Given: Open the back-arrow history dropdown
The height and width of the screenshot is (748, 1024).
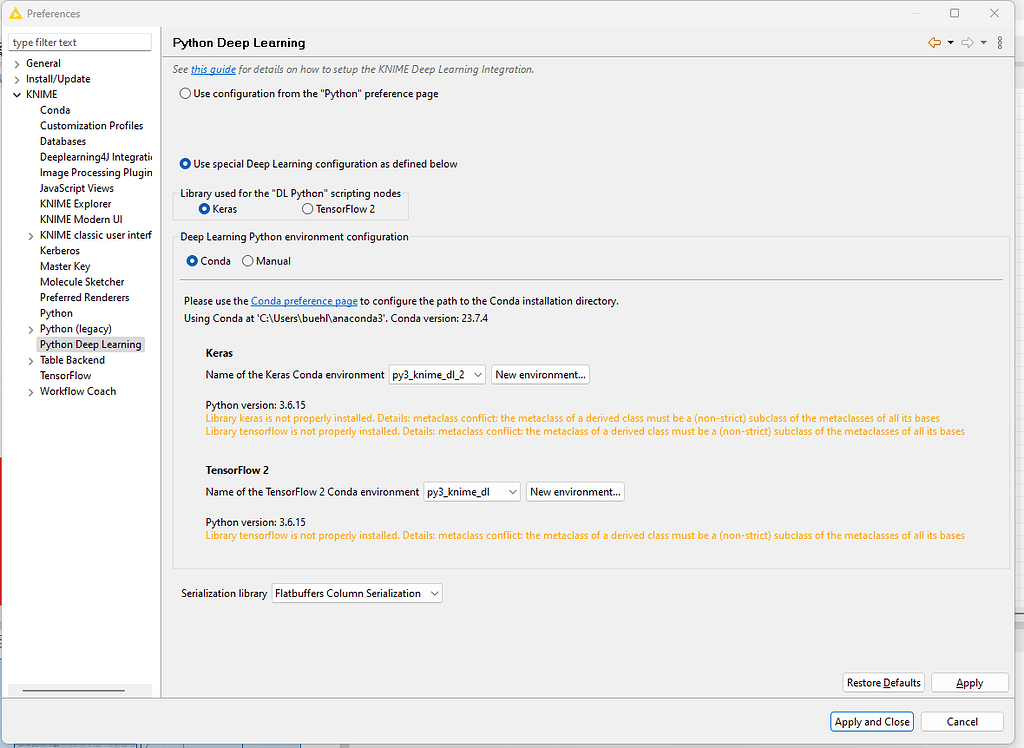Looking at the screenshot, I should point(950,43).
